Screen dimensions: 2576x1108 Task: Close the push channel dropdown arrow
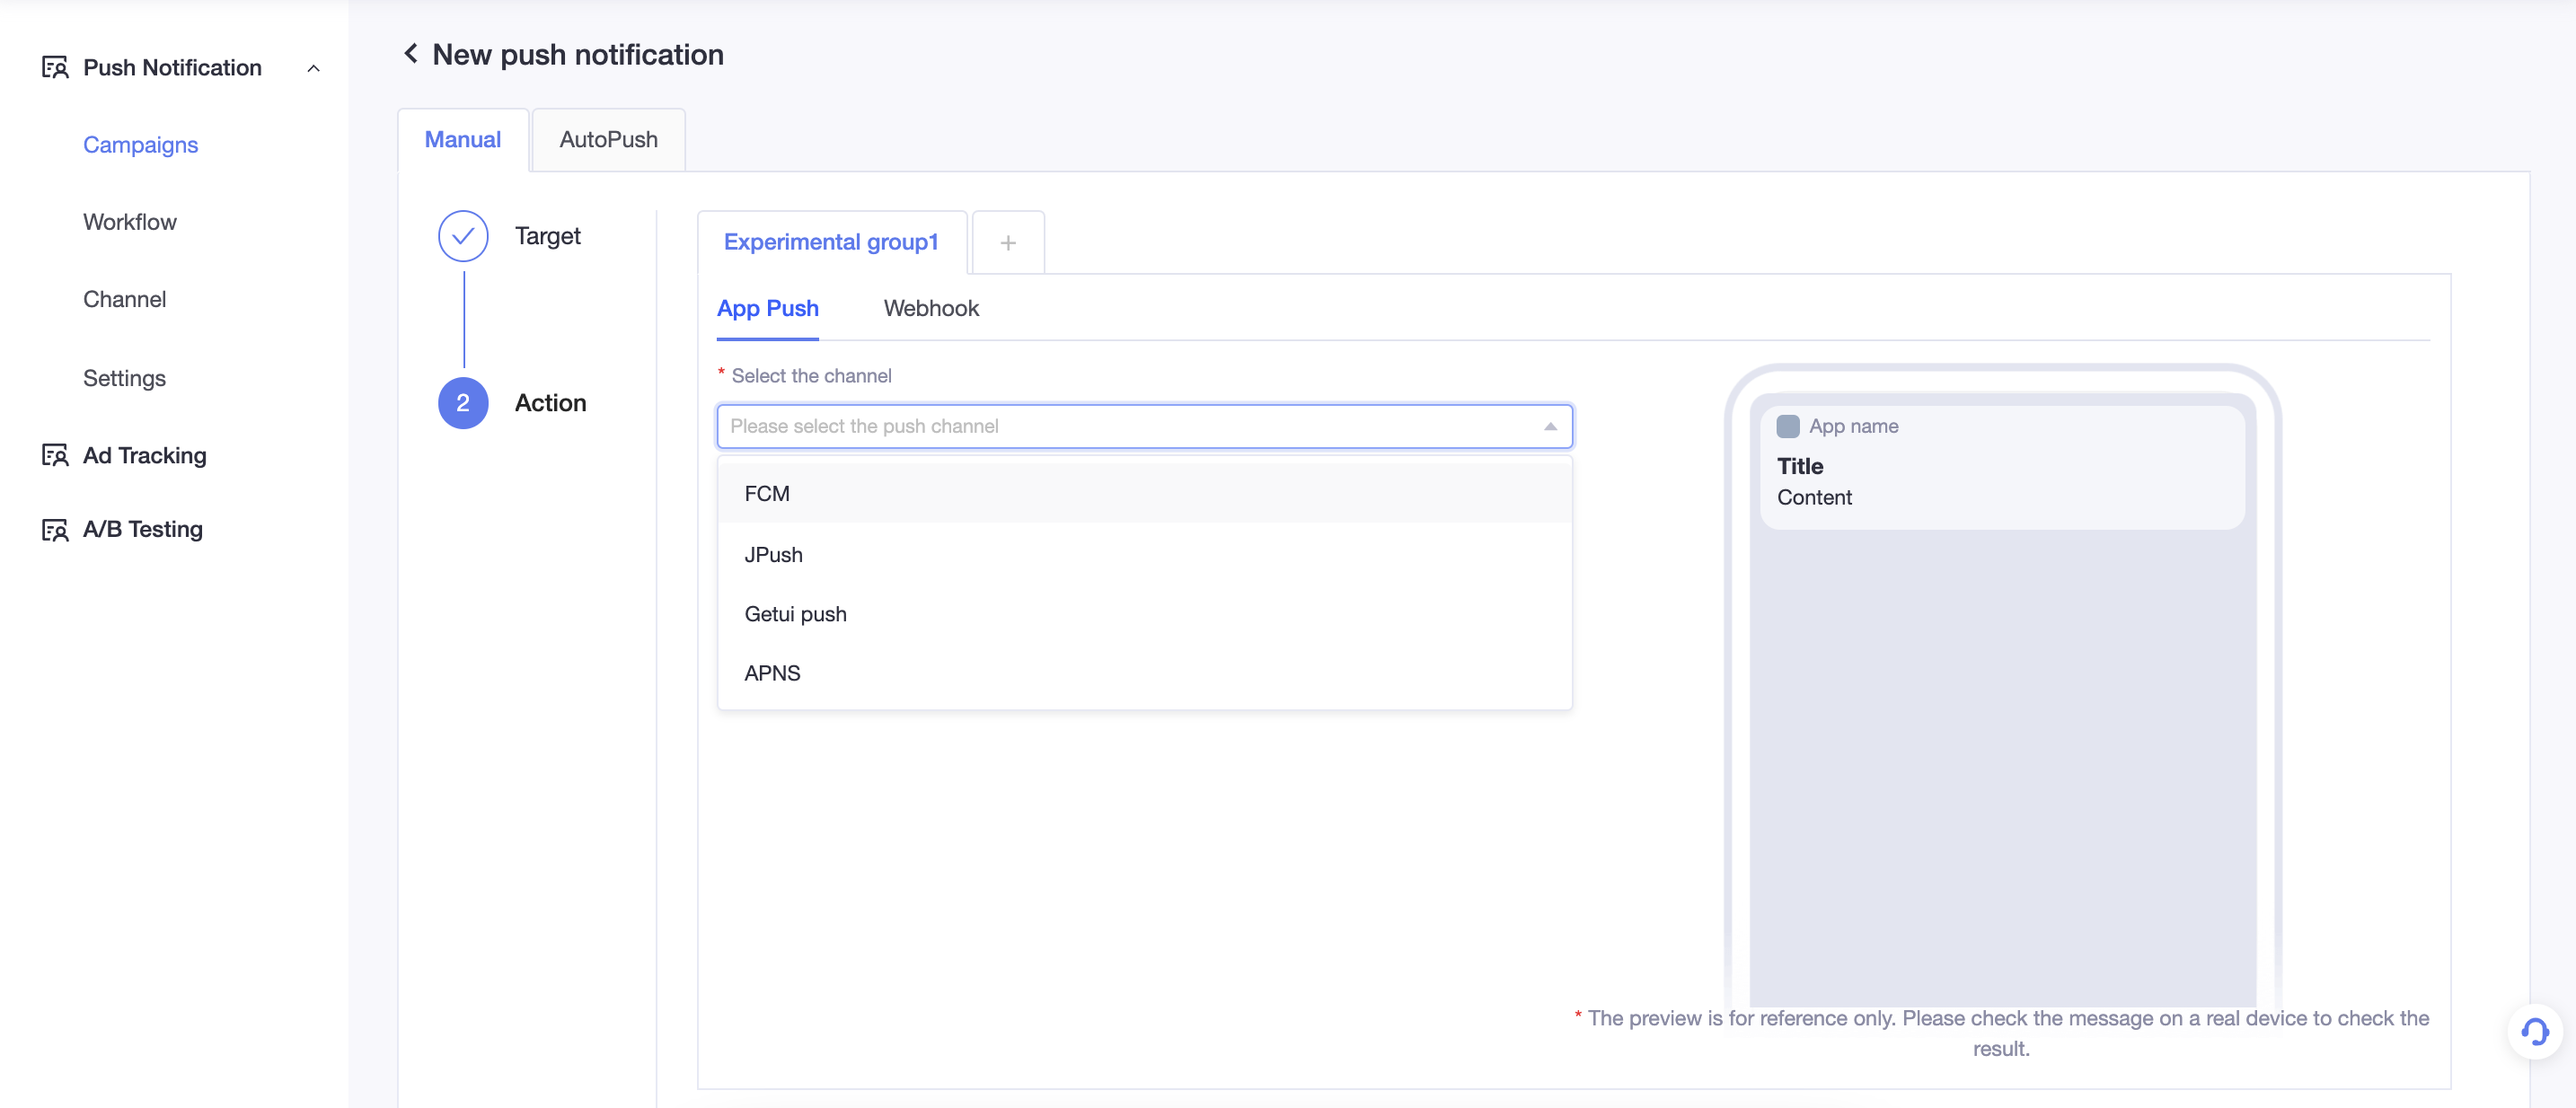tap(1550, 426)
